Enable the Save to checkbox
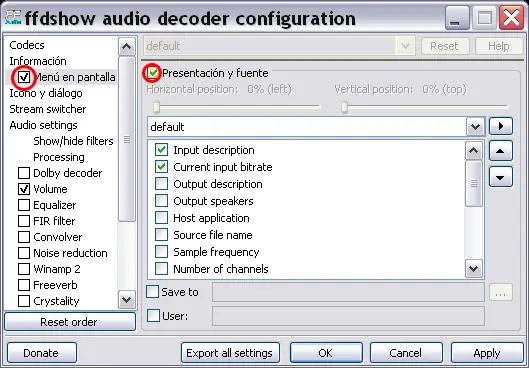Viewport: 529px width, 368px height. tap(152, 292)
